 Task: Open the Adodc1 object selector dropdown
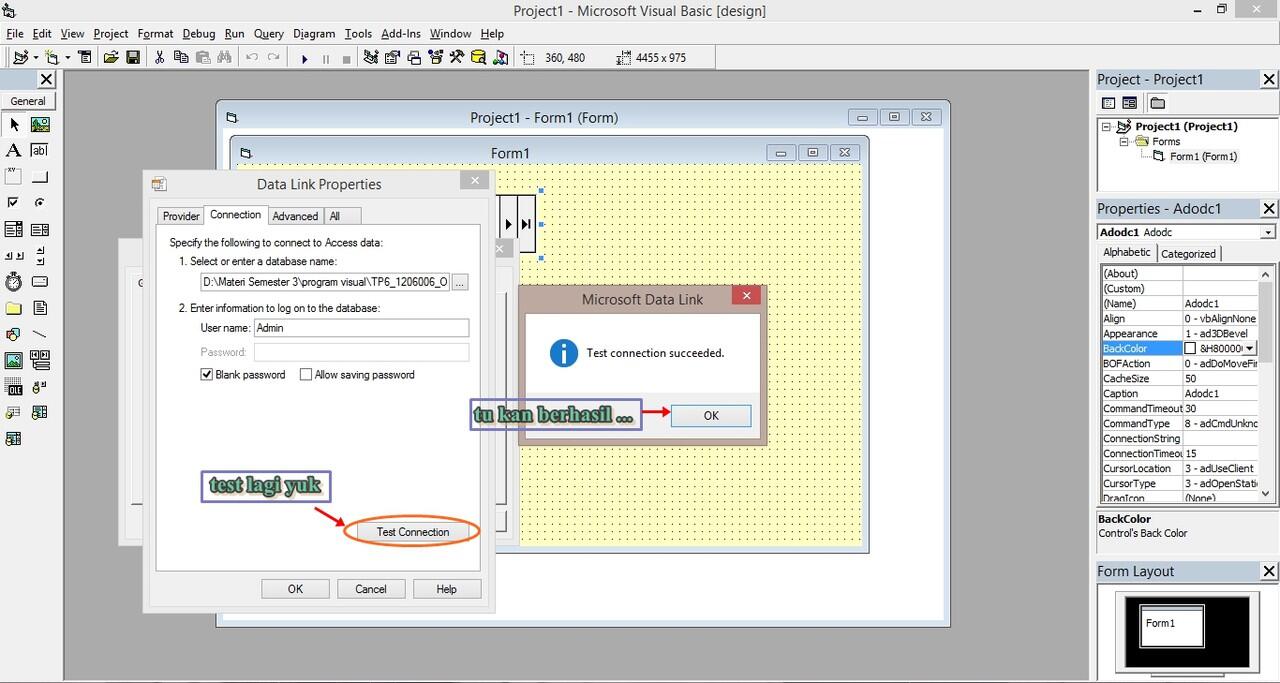(x=1267, y=232)
